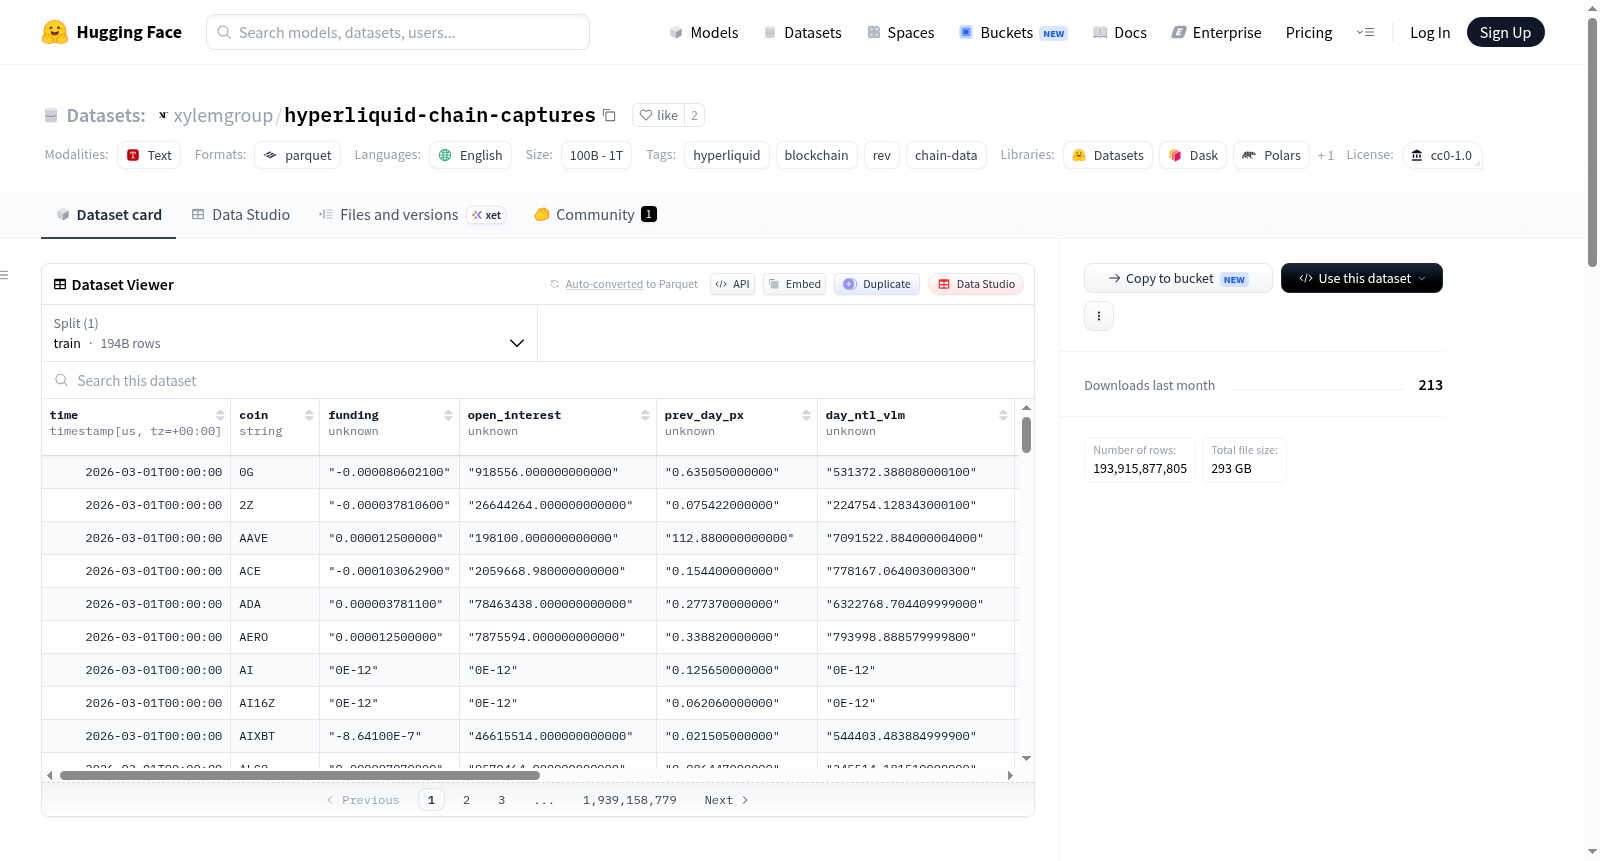Screen dimensions: 1600x861
Task: Click the Datasets library tag
Action: point(1108,155)
